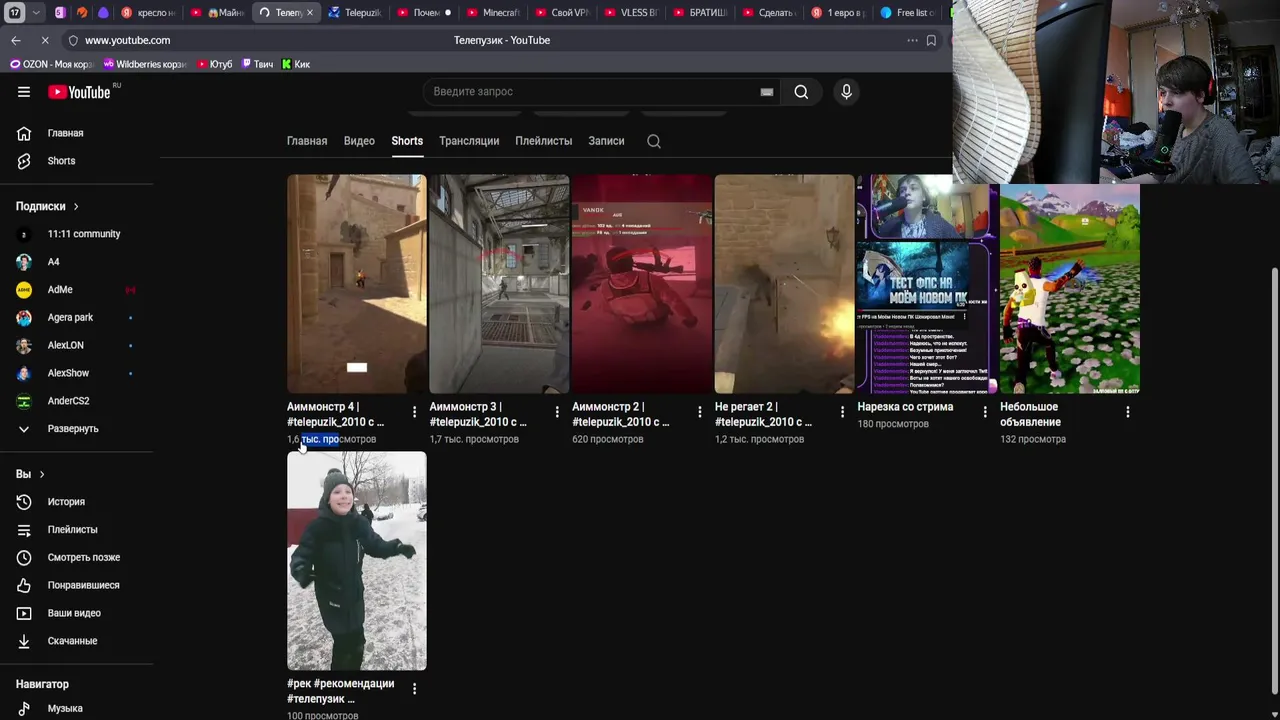Switch to Telepuzik browser tab
Screen dimensions: 1280x720
(354, 13)
